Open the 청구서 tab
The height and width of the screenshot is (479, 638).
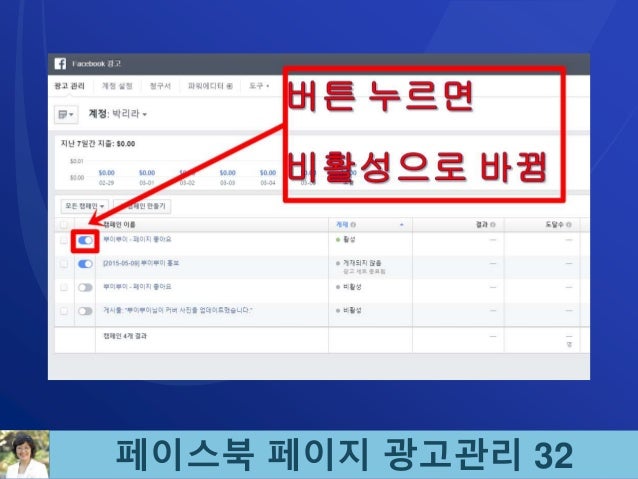(x=160, y=86)
